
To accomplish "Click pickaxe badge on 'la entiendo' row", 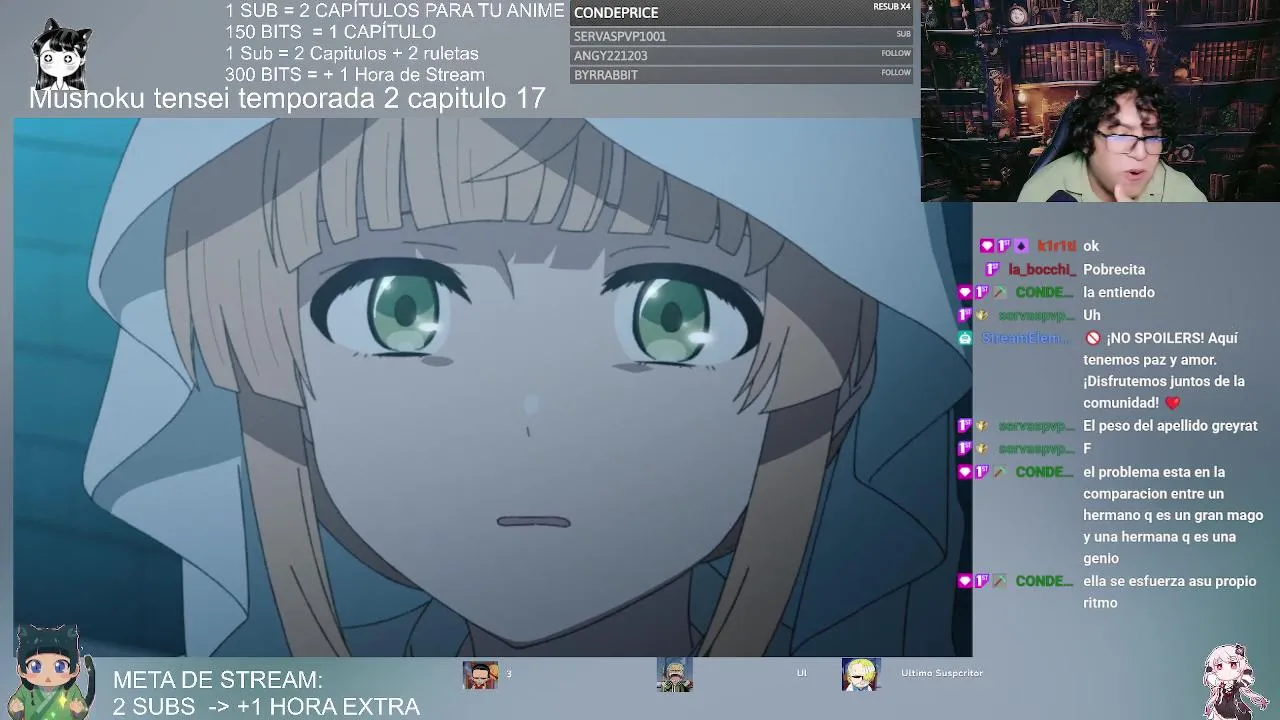I will pyautogui.click(x=999, y=293).
